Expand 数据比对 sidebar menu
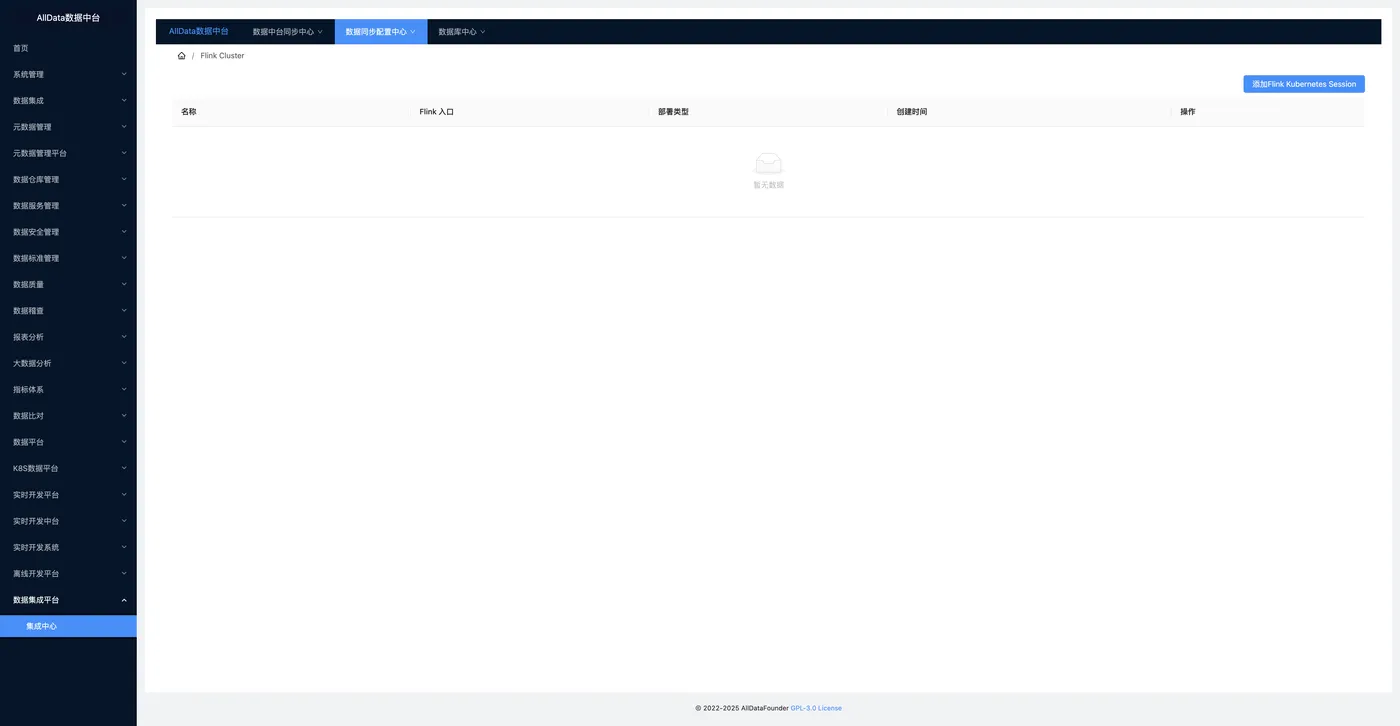The height and width of the screenshot is (726, 1400). [x=68, y=416]
